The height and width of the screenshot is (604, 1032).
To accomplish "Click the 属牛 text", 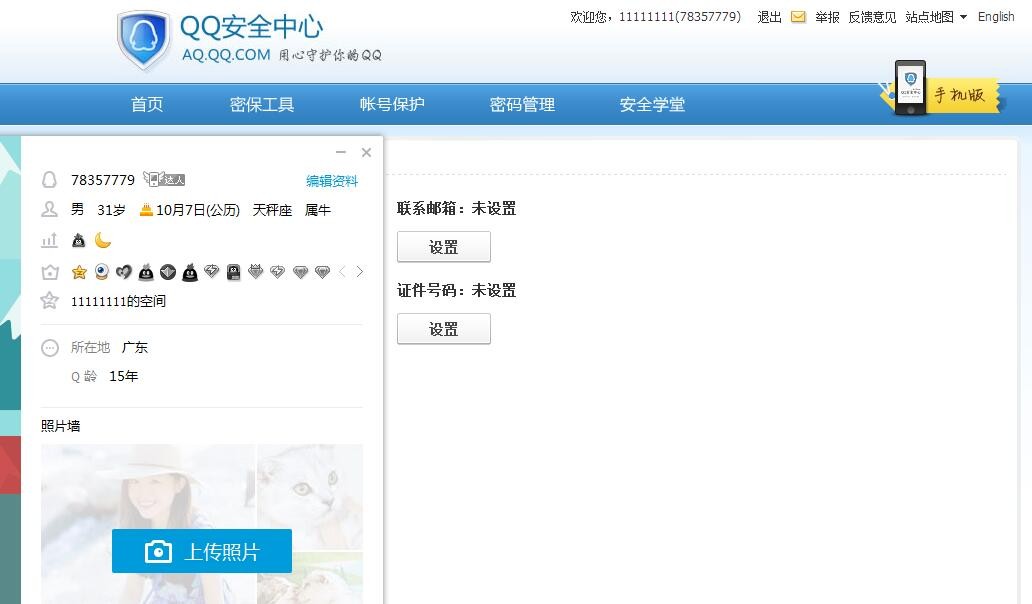I will tap(318, 210).
